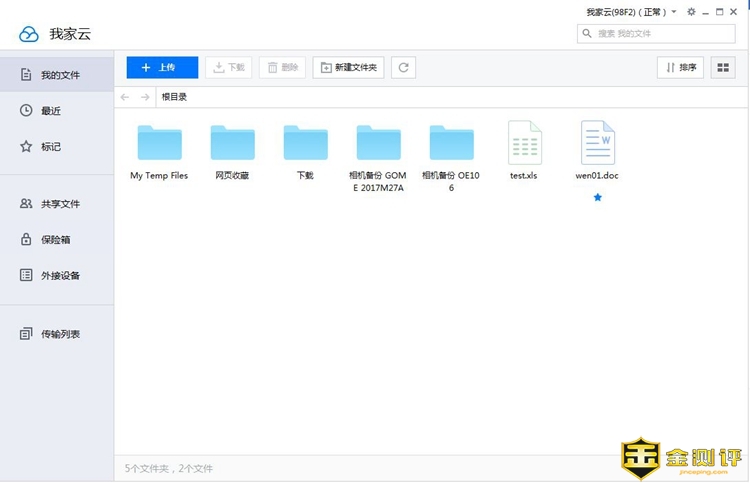Open 保险箱 safe box in sidebar
Viewport: 750px width, 483px height.
[x=55, y=240]
